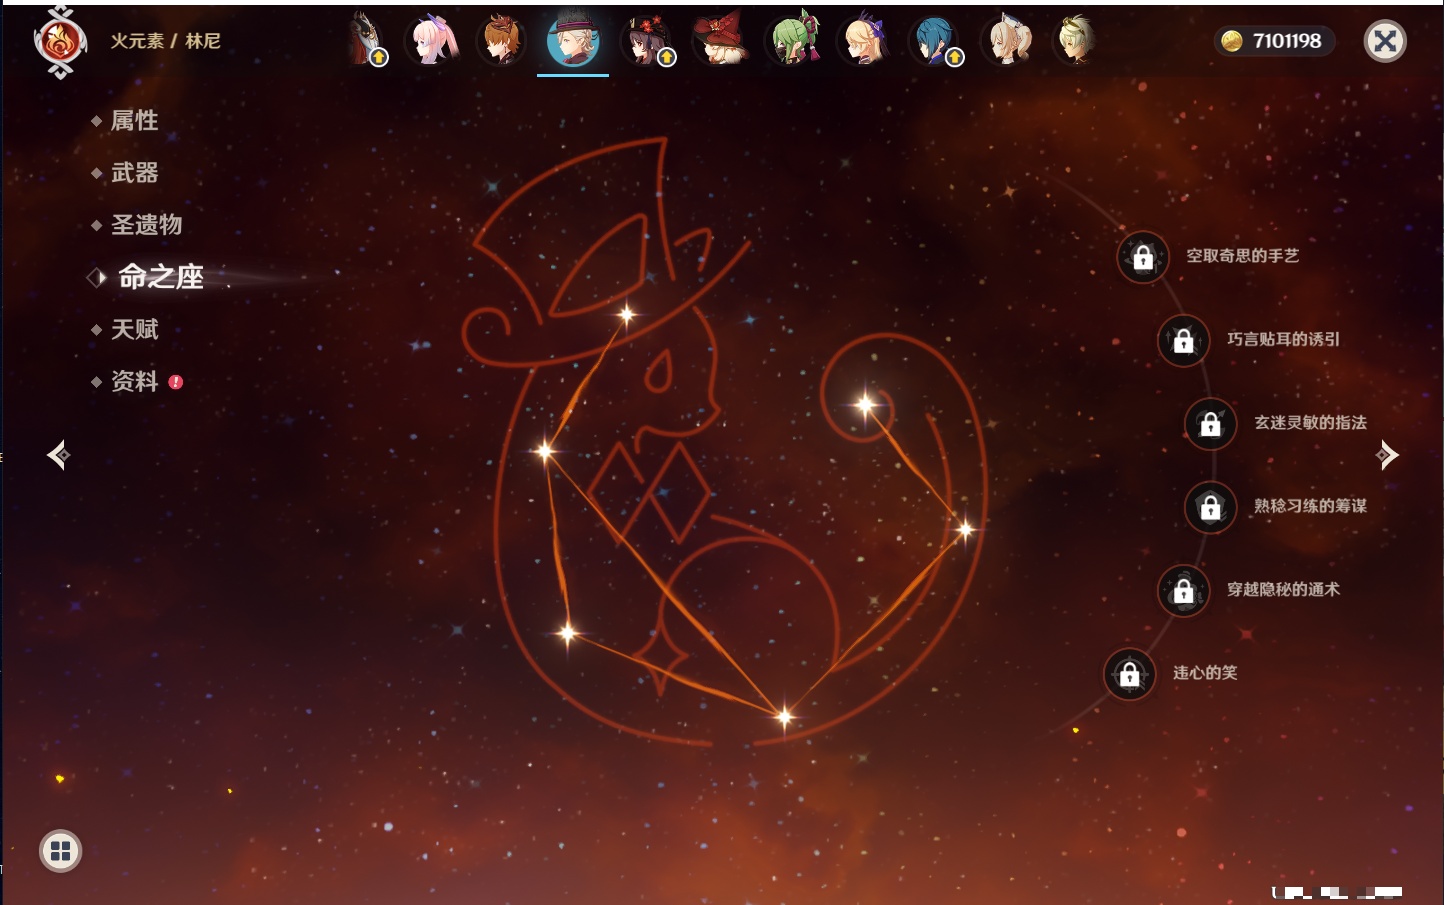Open the 武器 weapon menu
1444x905 pixels.
(x=134, y=173)
